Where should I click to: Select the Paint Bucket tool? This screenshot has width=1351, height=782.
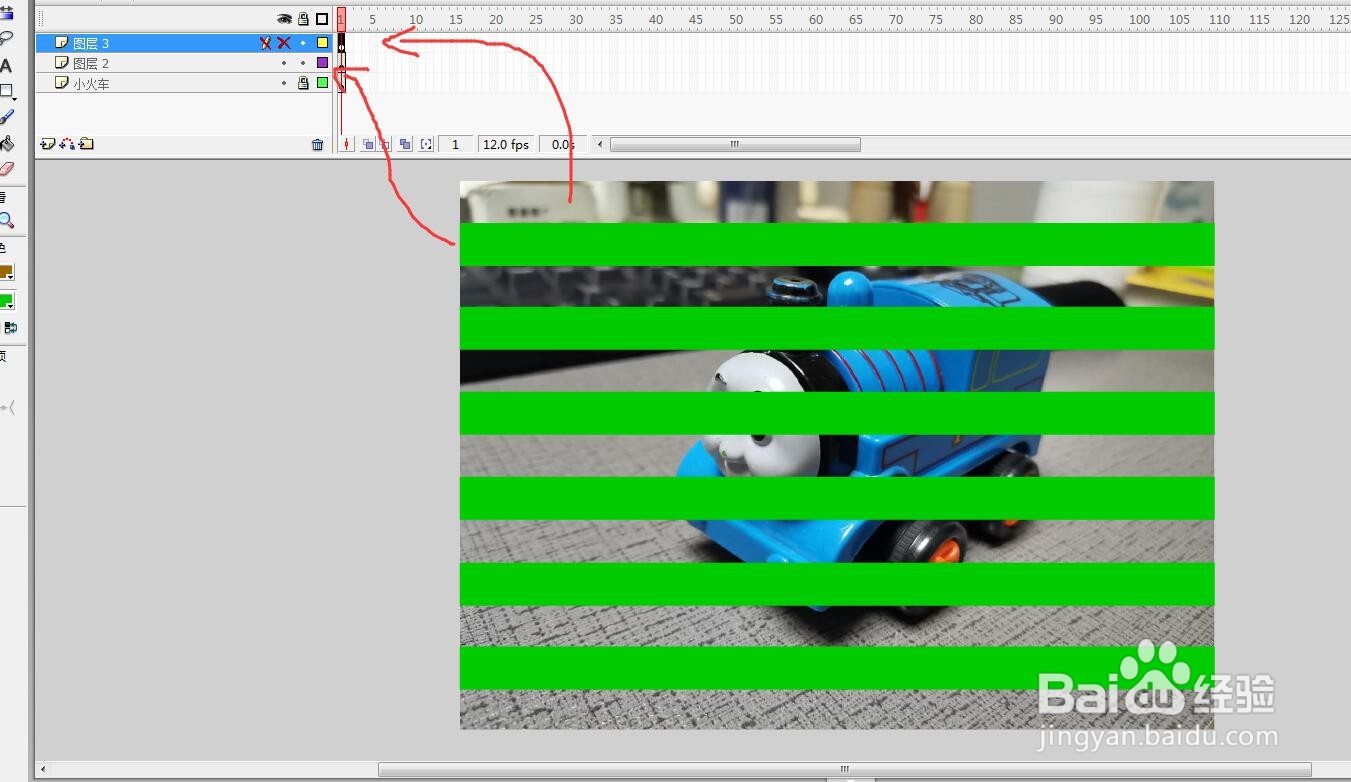click(x=6, y=144)
